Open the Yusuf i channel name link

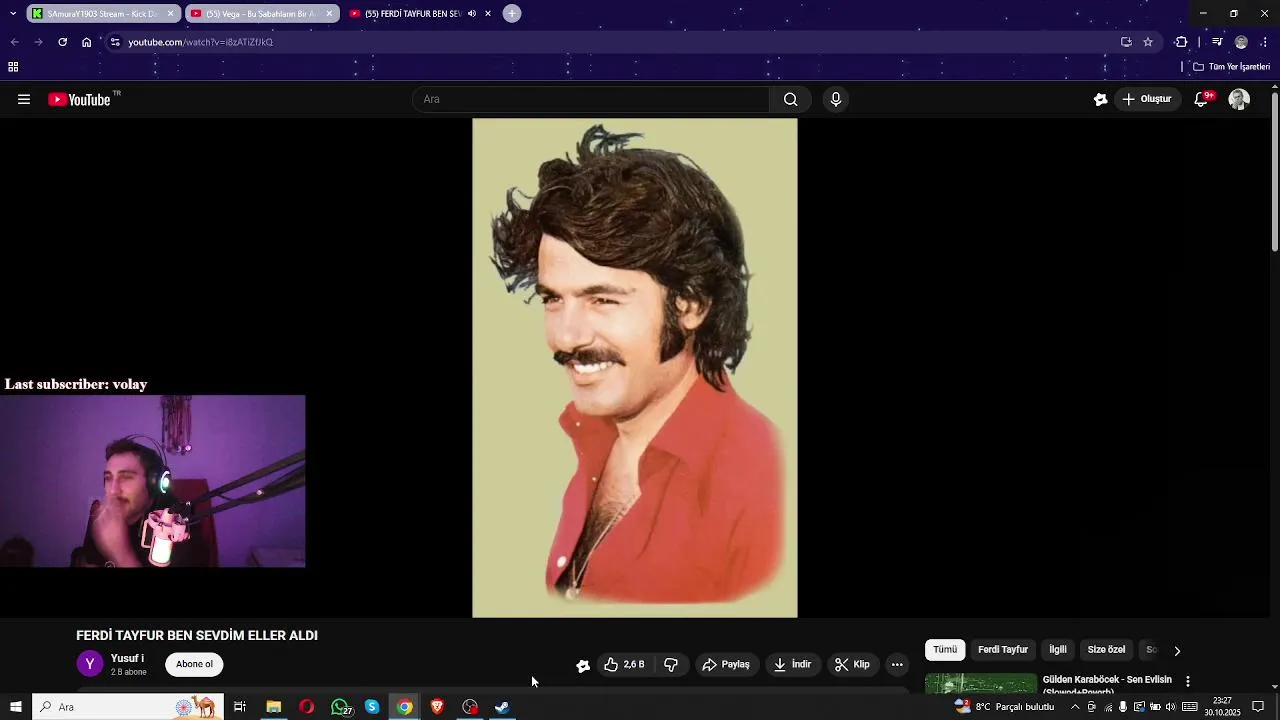tap(127, 659)
